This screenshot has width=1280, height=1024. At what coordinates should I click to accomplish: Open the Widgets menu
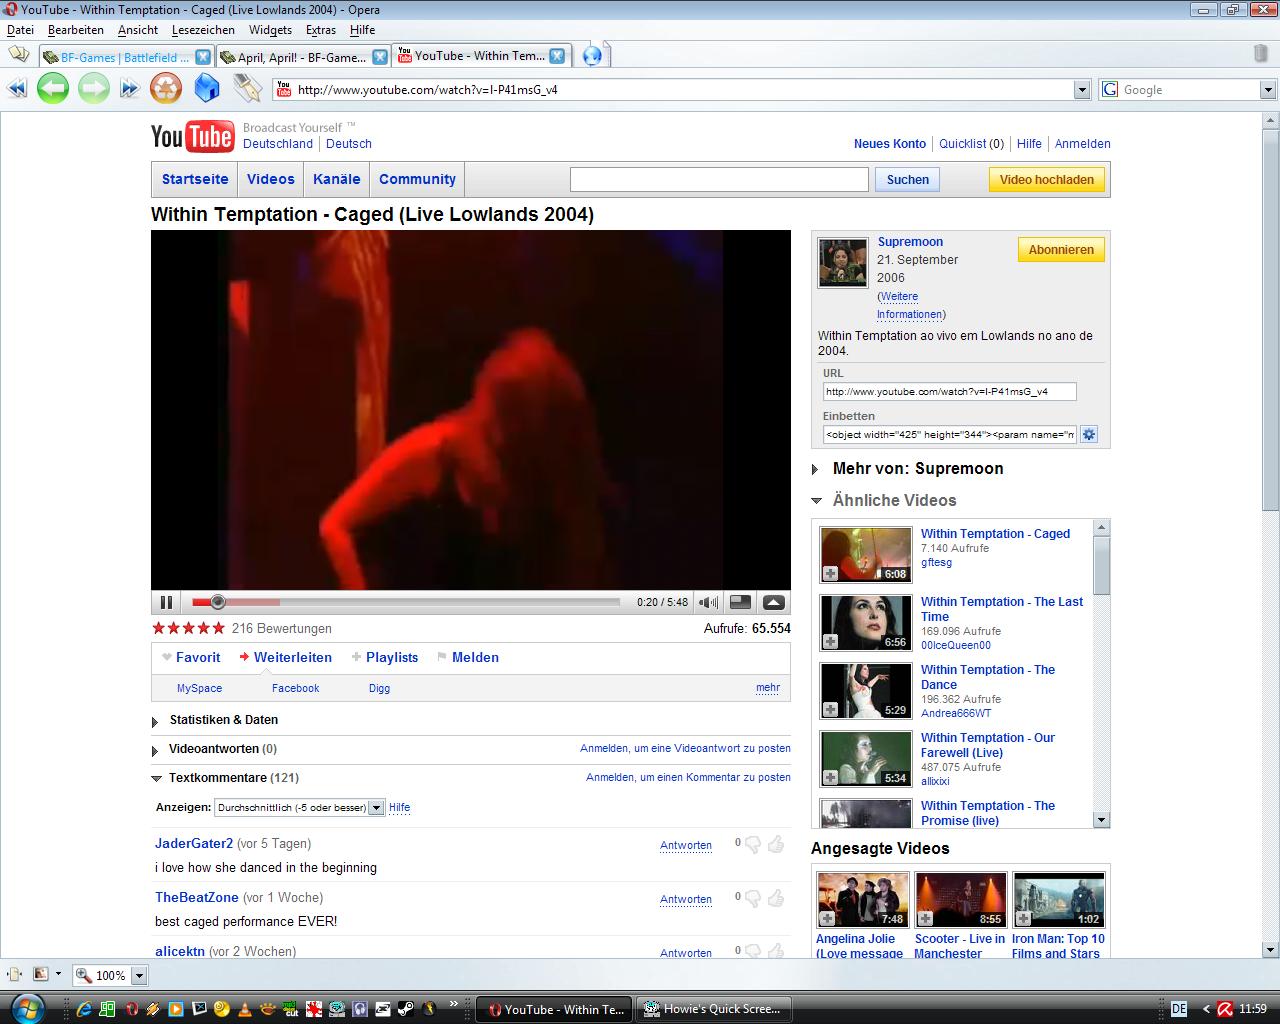click(270, 30)
